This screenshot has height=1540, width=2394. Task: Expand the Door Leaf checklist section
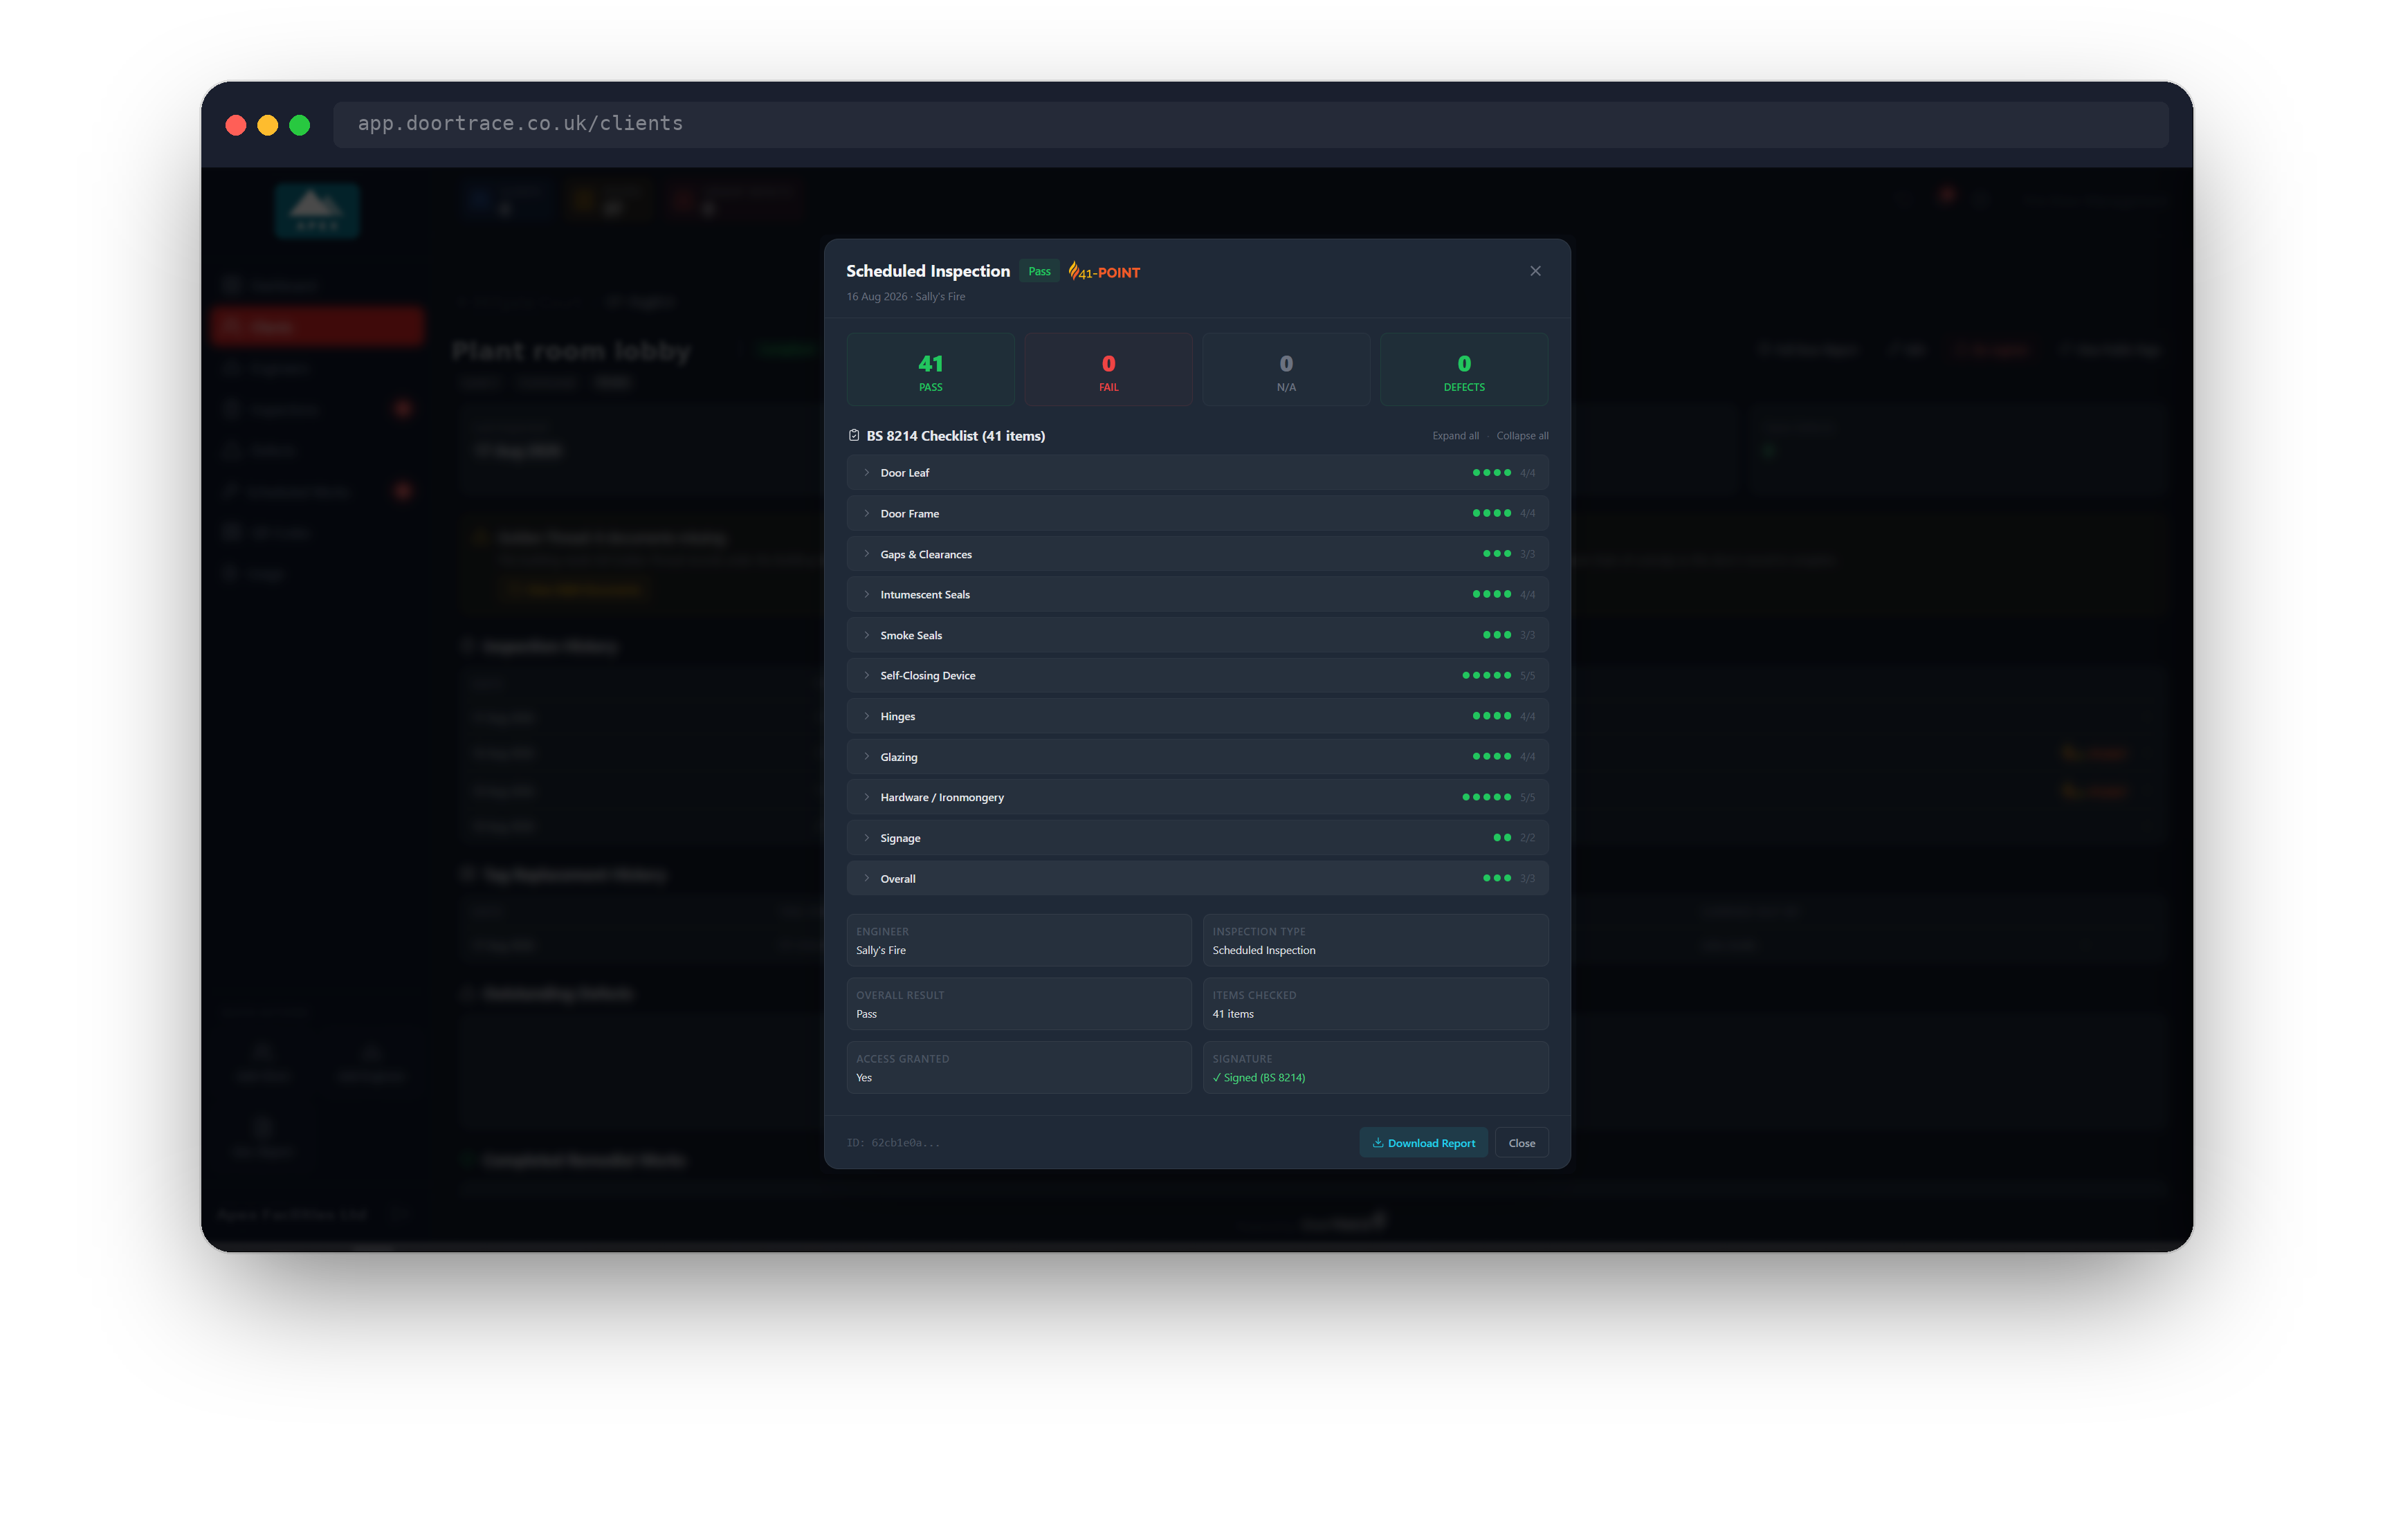pyautogui.click(x=1197, y=473)
